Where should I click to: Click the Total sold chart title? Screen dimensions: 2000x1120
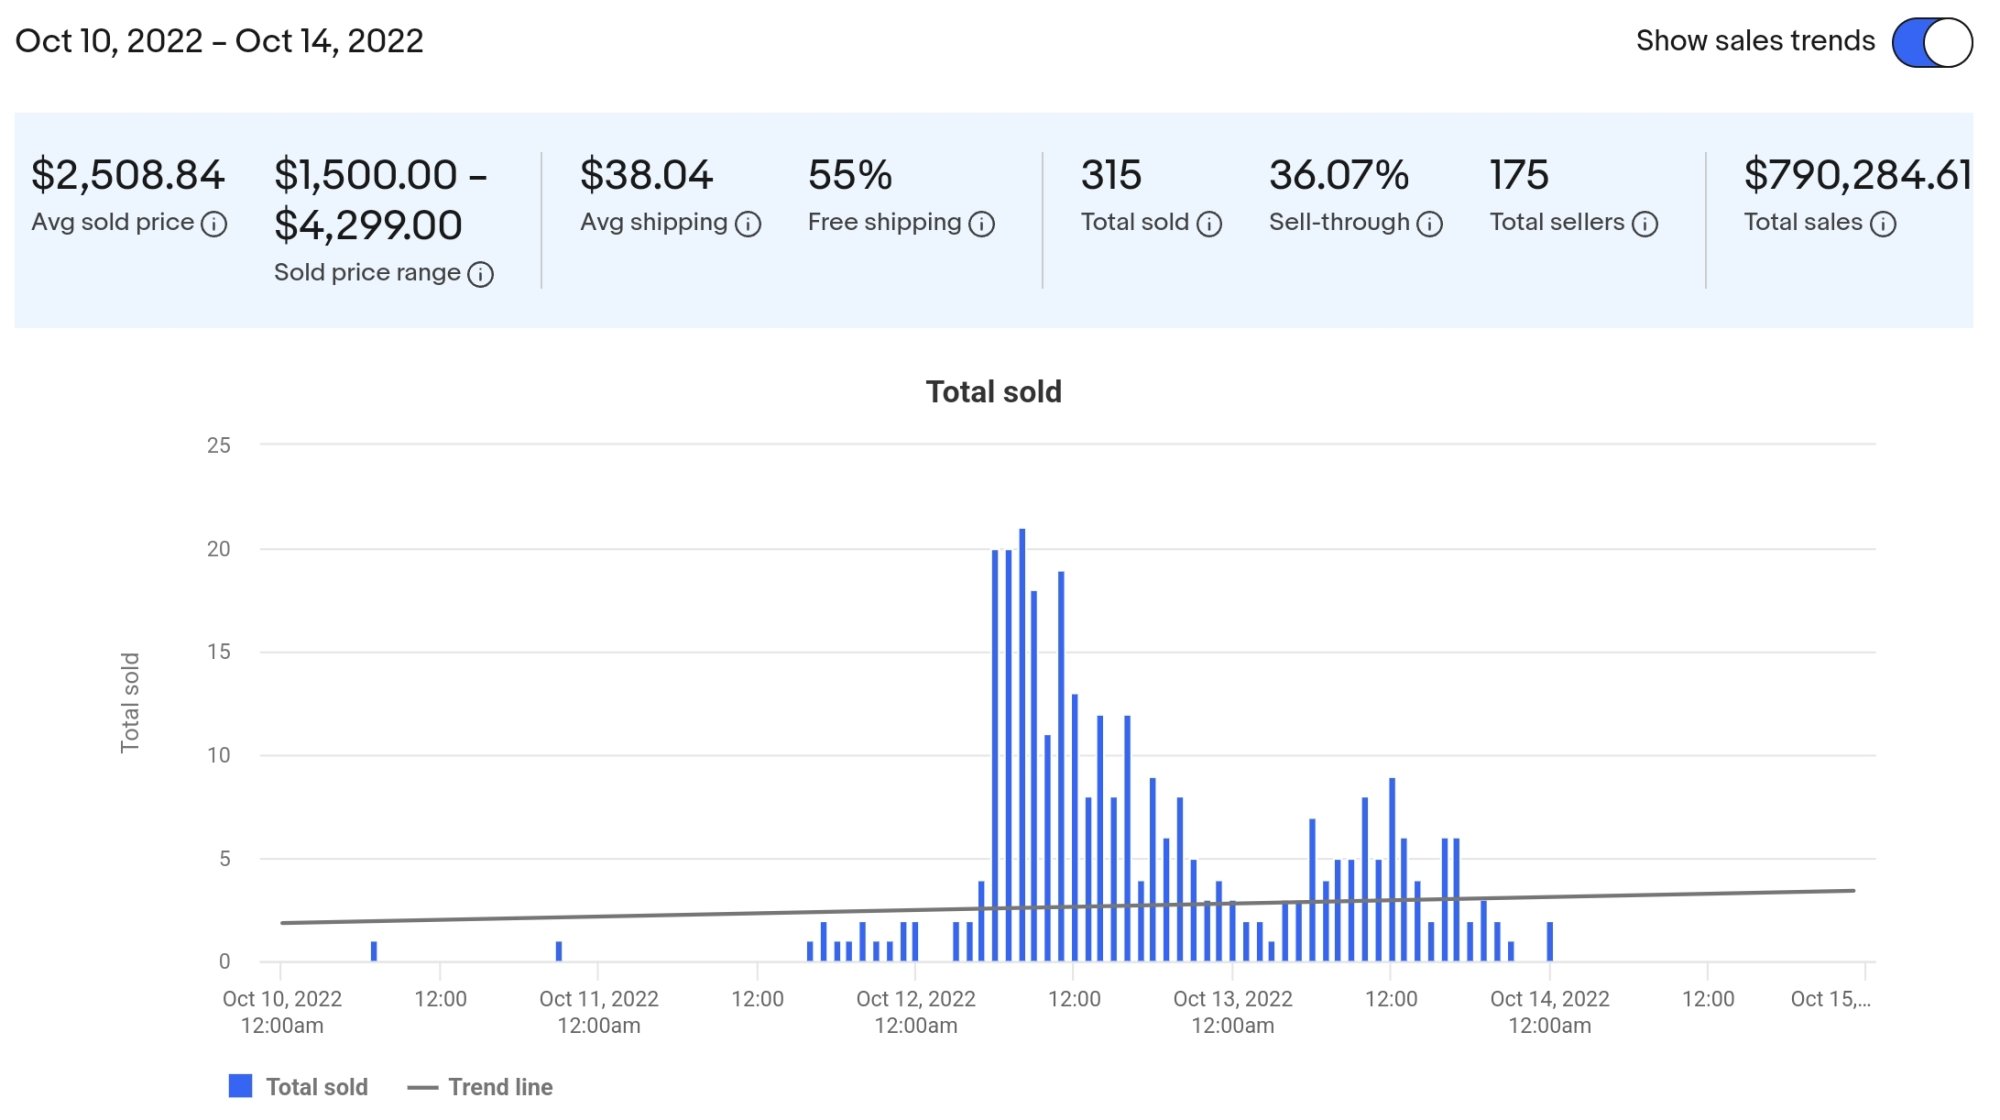[x=994, y=392]
